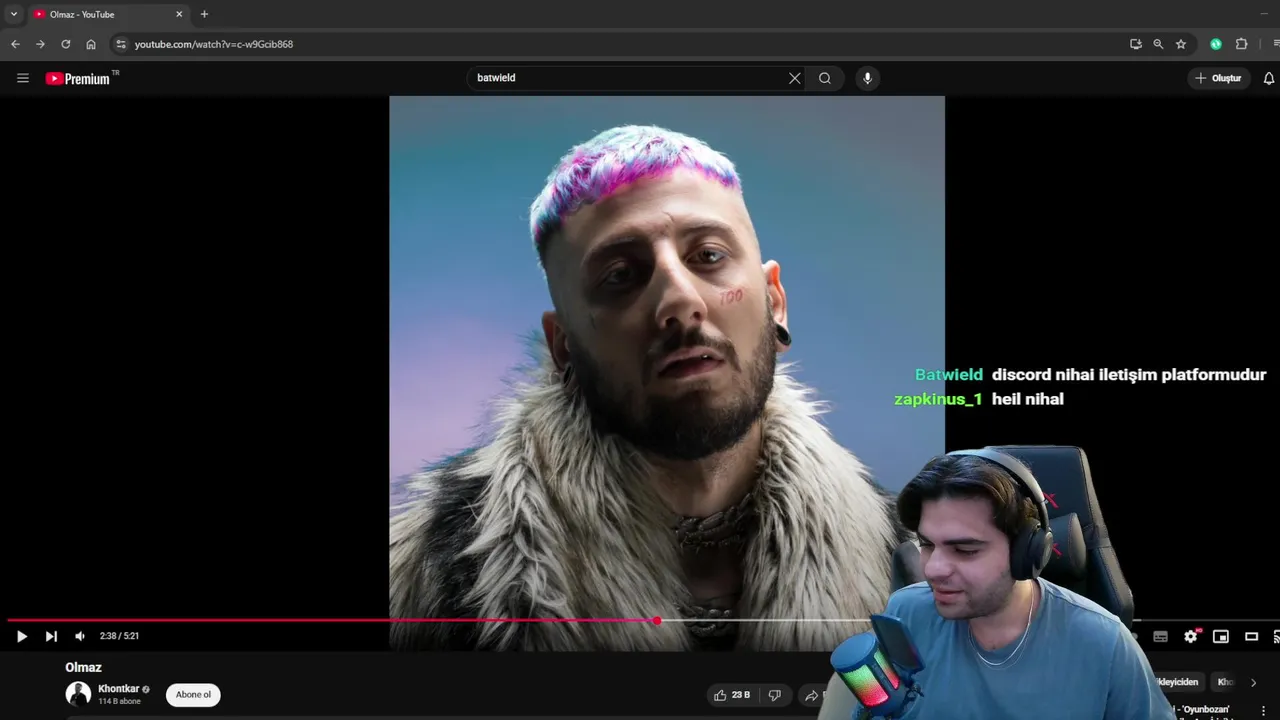The height and width of the screenshot is (720, 1280).
Task: Open the green circular extension icon
Action: tap(1216, 44)
